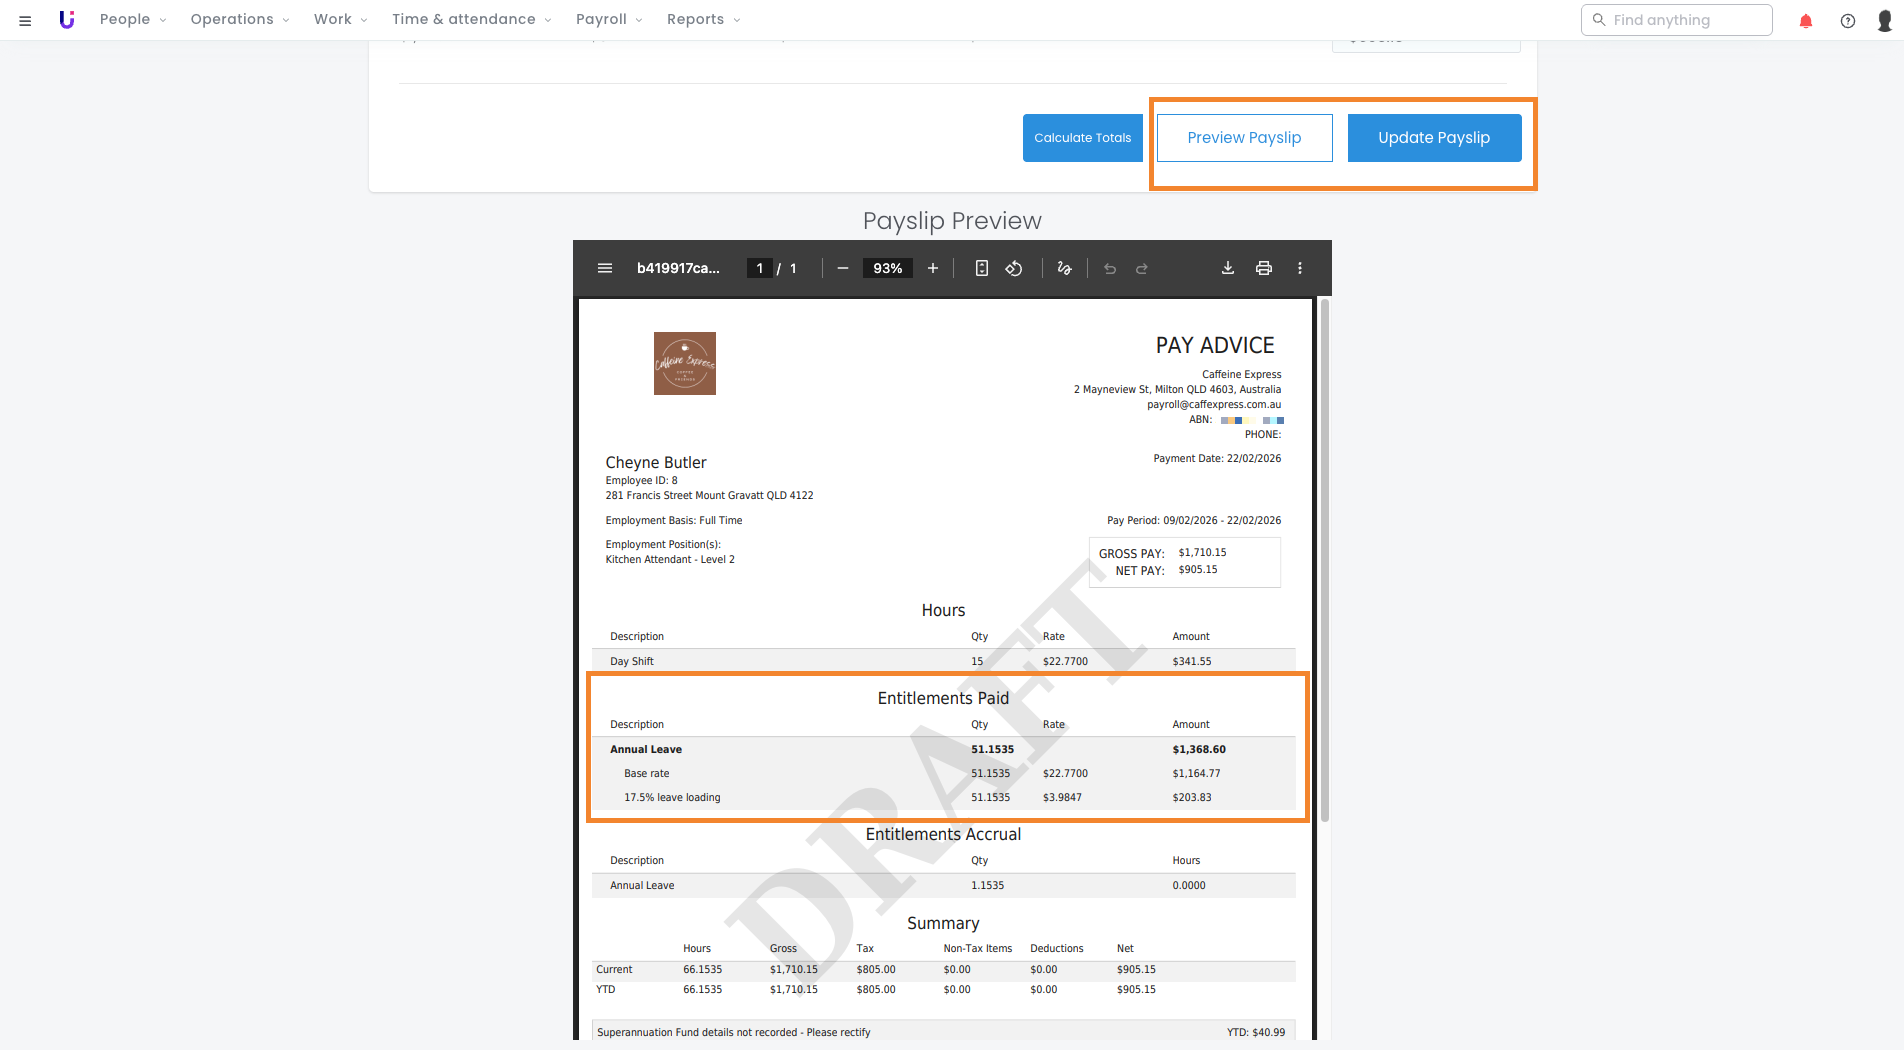Select the PDF draw annotation tool
This screenshot has width=1904, height=1050.
(1064, 268)
